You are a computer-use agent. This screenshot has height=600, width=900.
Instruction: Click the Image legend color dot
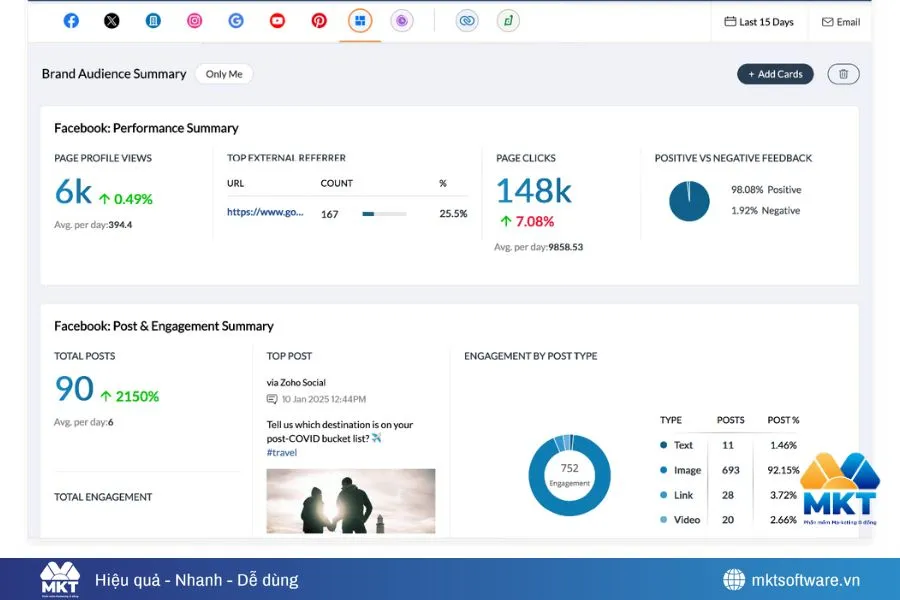pyautogui.click(x=664, y=470)
